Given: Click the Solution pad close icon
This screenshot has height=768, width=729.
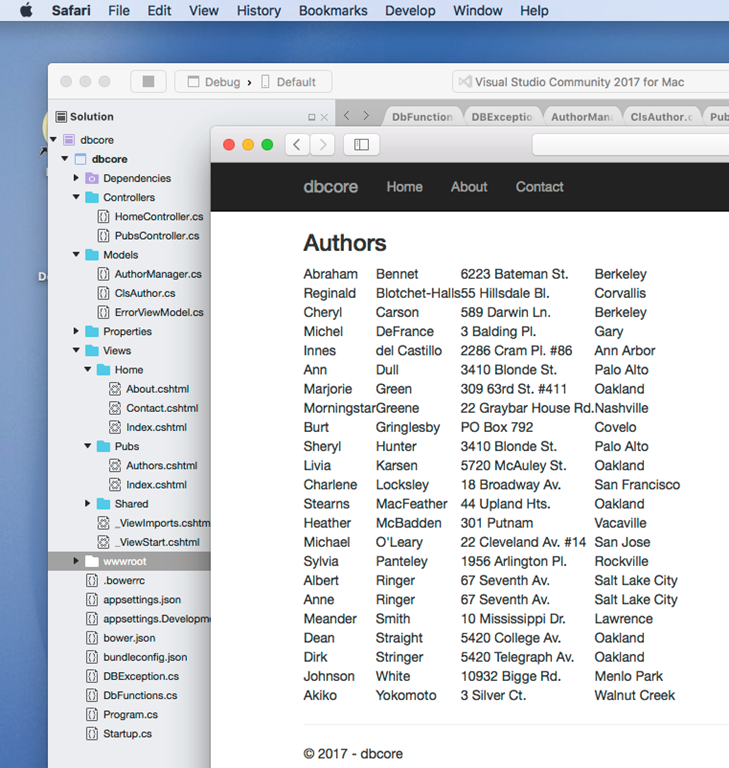Looking at the screenshot, I should click(x=325, y=117).
